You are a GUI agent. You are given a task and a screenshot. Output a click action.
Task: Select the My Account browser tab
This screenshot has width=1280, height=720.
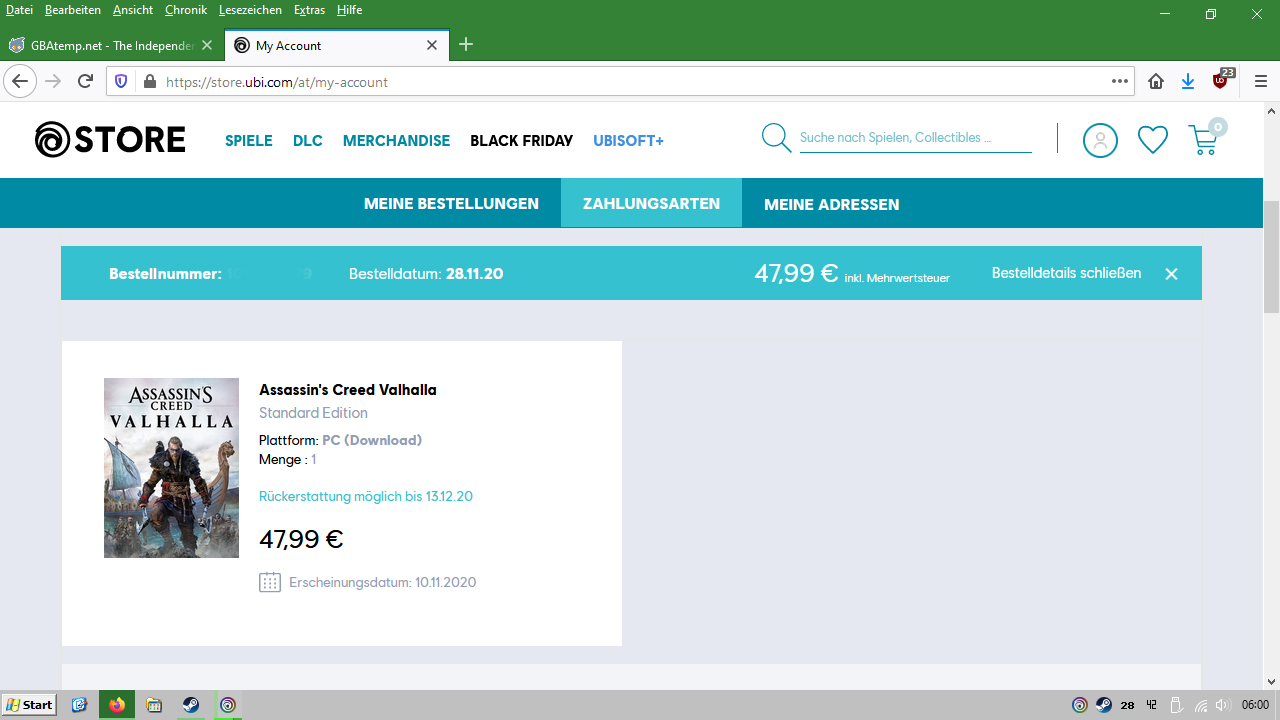336,45
